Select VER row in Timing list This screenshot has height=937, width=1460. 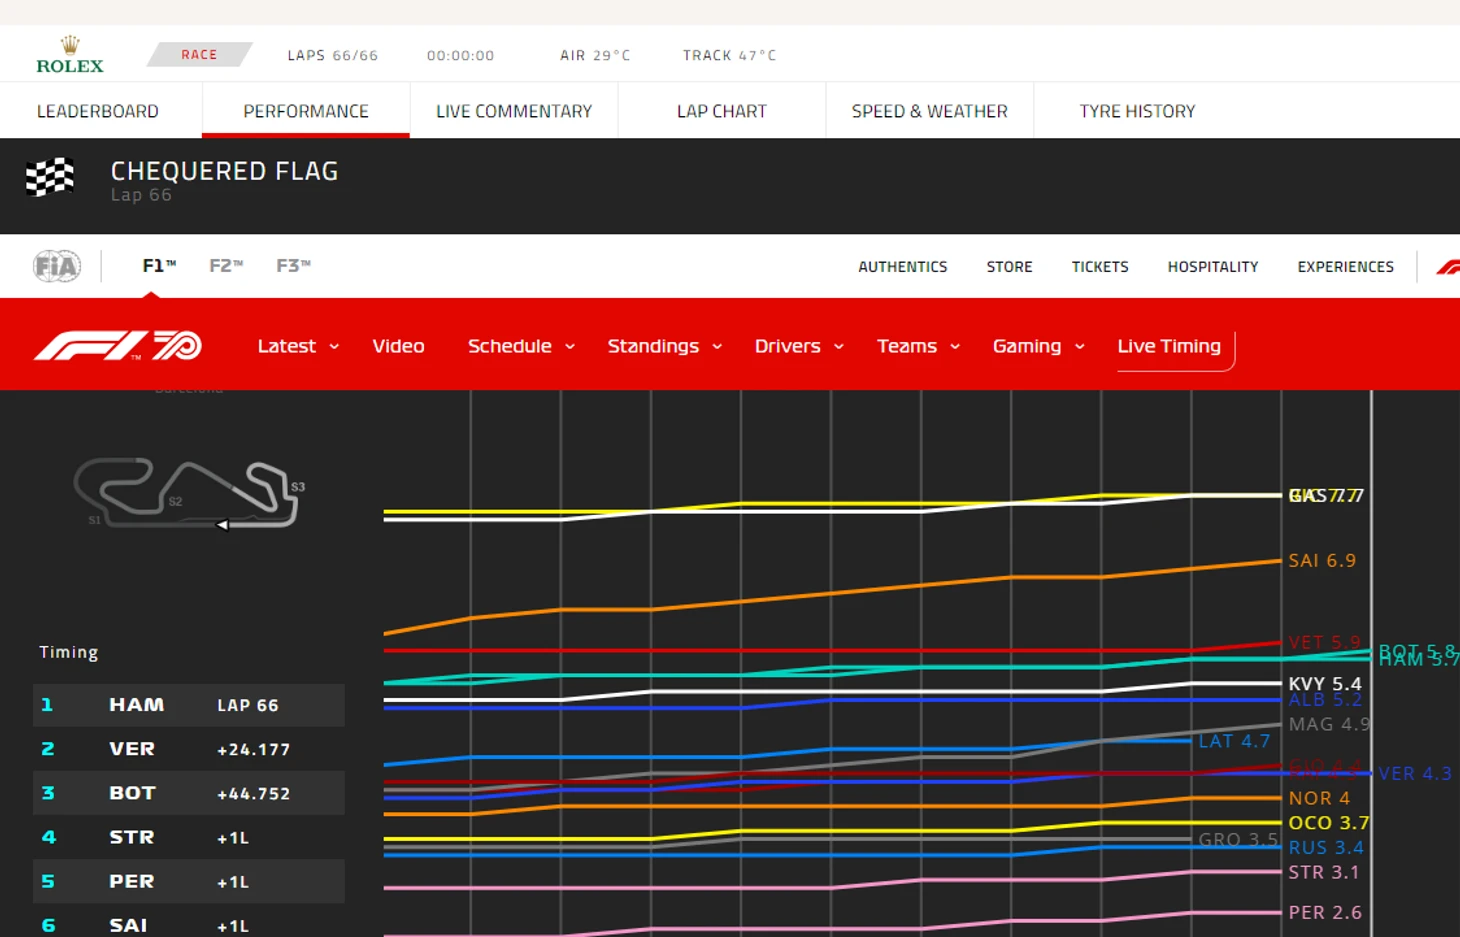189,749
